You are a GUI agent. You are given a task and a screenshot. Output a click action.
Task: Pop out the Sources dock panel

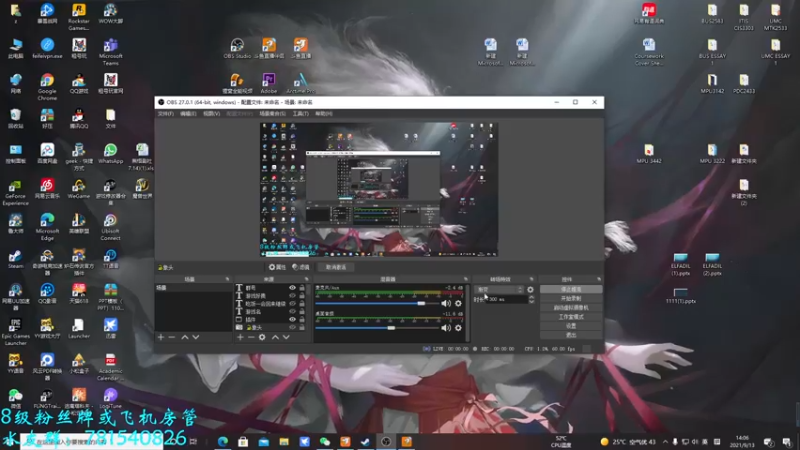coord(307,279)
